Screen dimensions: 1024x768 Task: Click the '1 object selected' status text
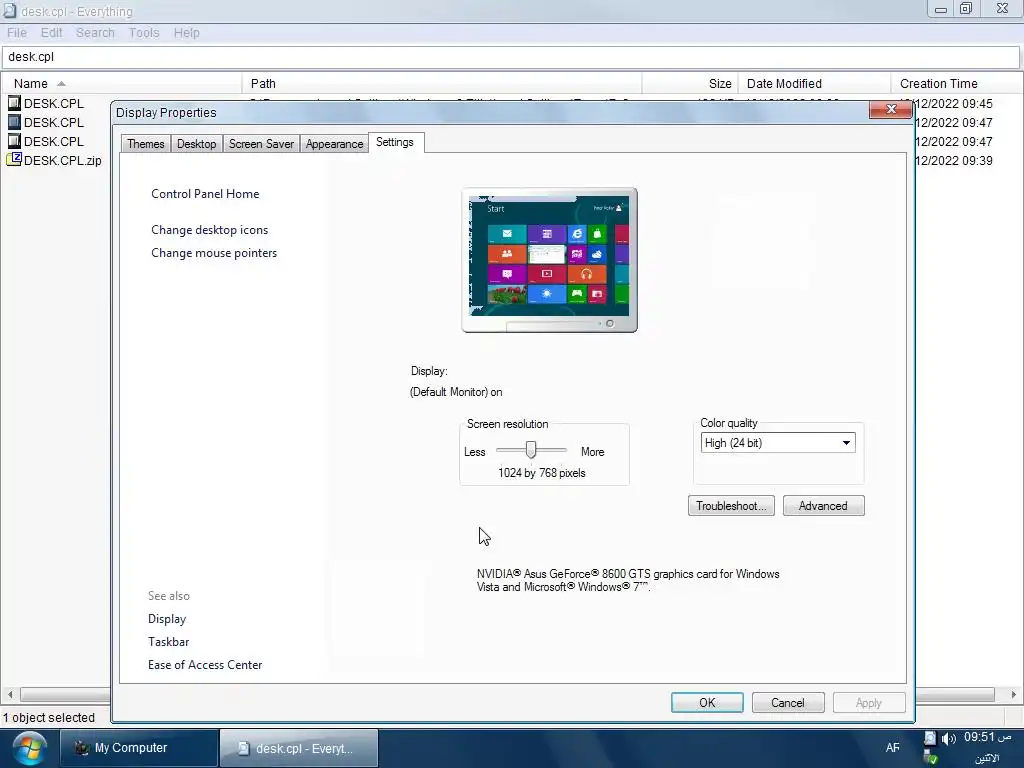49,718
